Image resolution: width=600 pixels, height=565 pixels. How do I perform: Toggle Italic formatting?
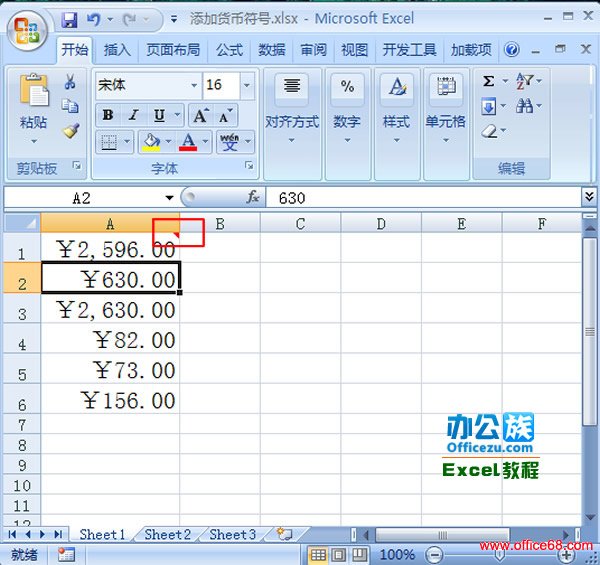pyautogui.click(x=134, y=116)
